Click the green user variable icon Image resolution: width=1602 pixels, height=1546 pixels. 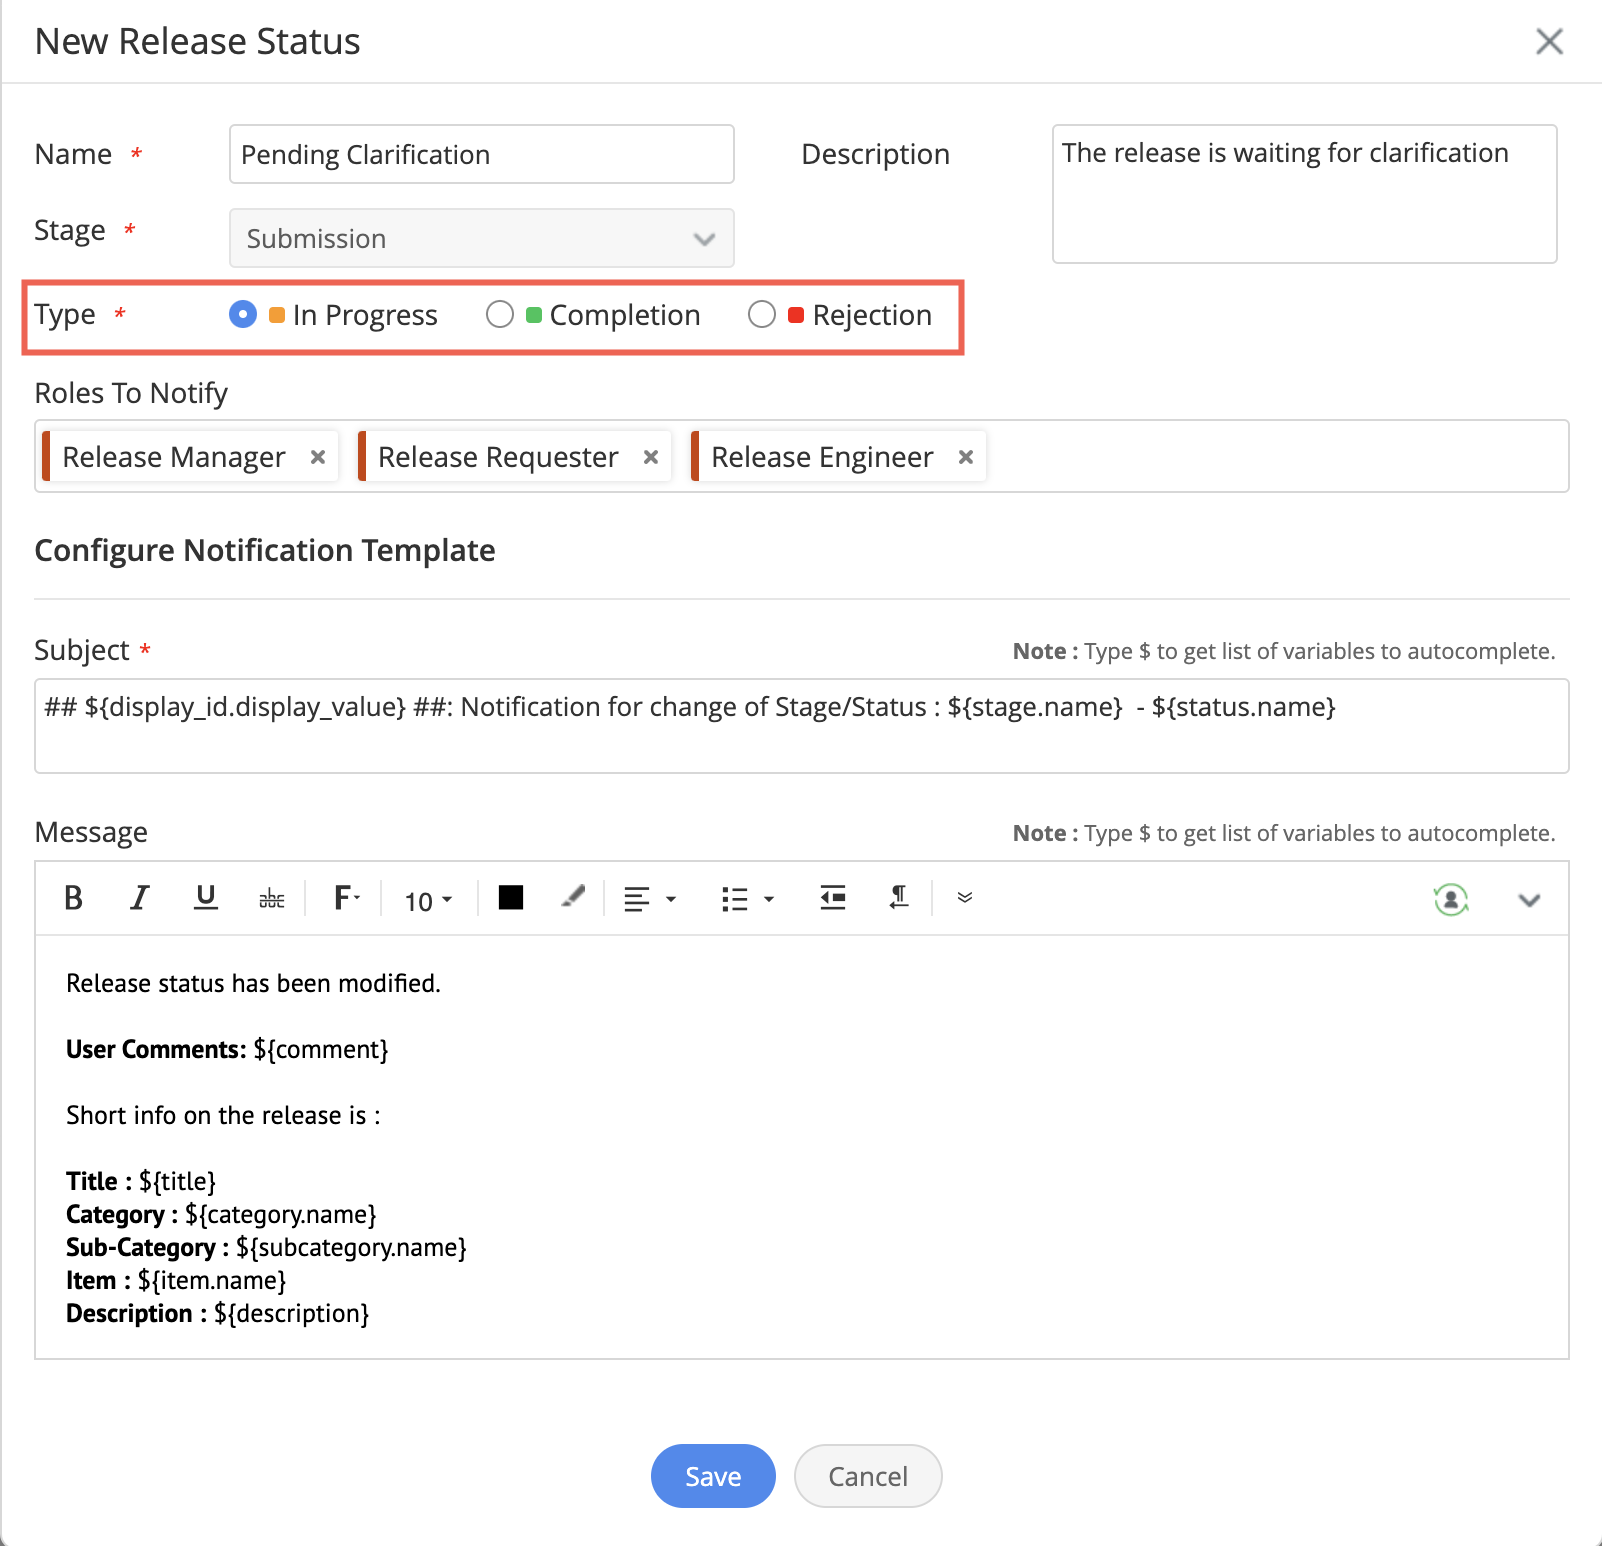[x=1450, y=899]
